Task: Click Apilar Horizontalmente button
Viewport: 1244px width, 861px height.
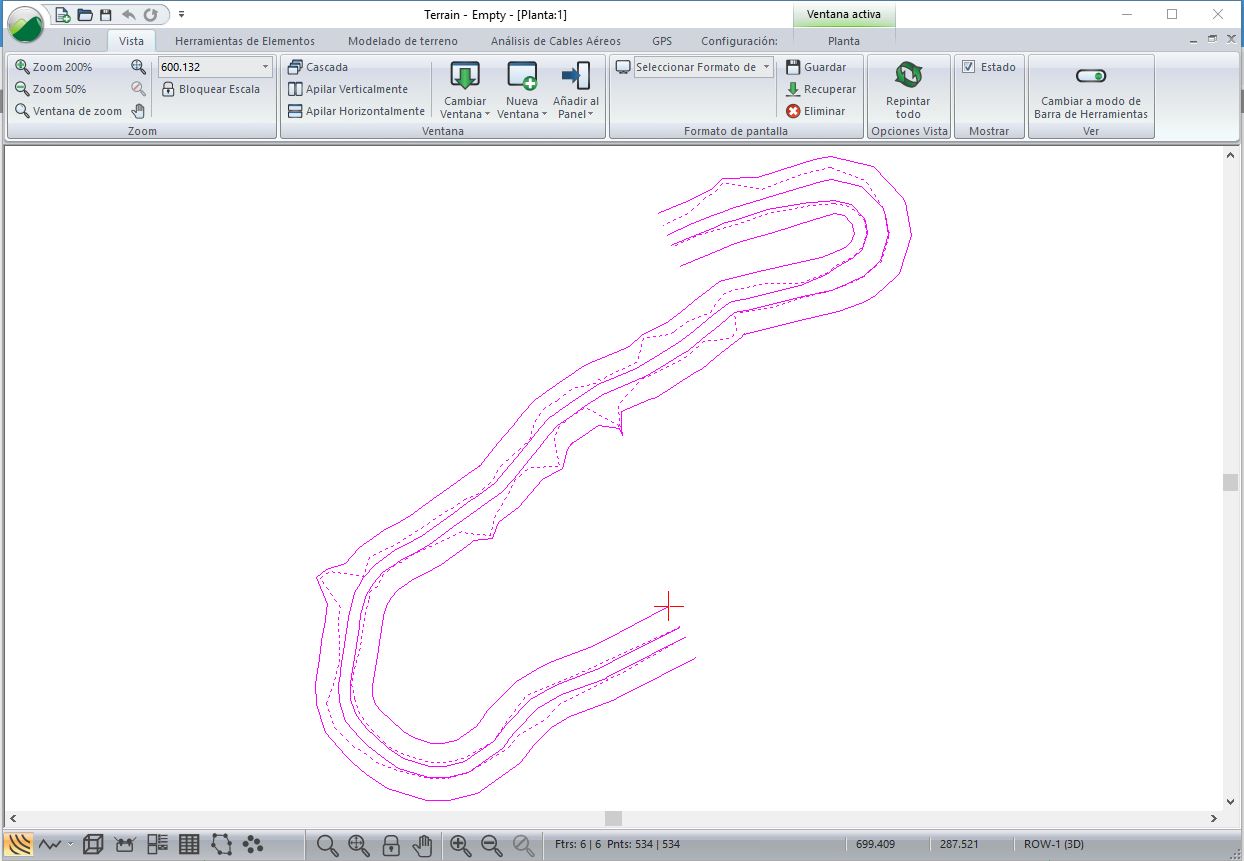Action: [x=356, y=111]
